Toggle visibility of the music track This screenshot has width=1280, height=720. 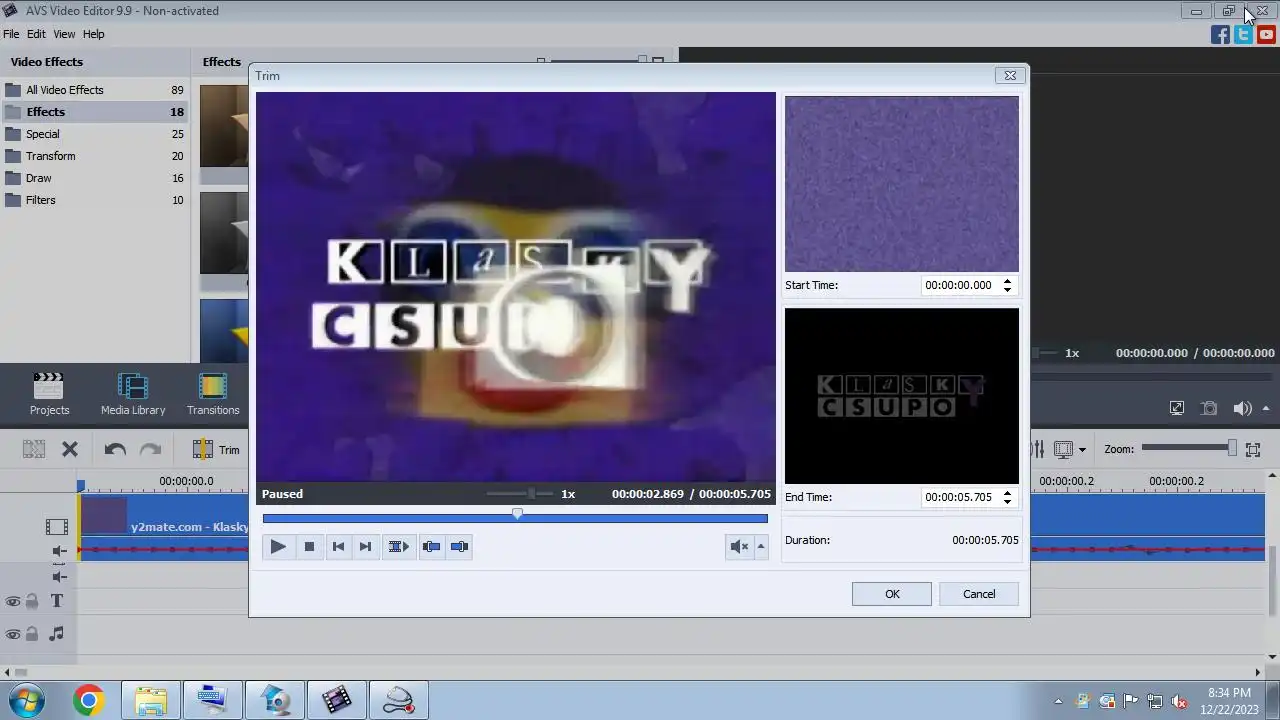[x=13, y=634]
